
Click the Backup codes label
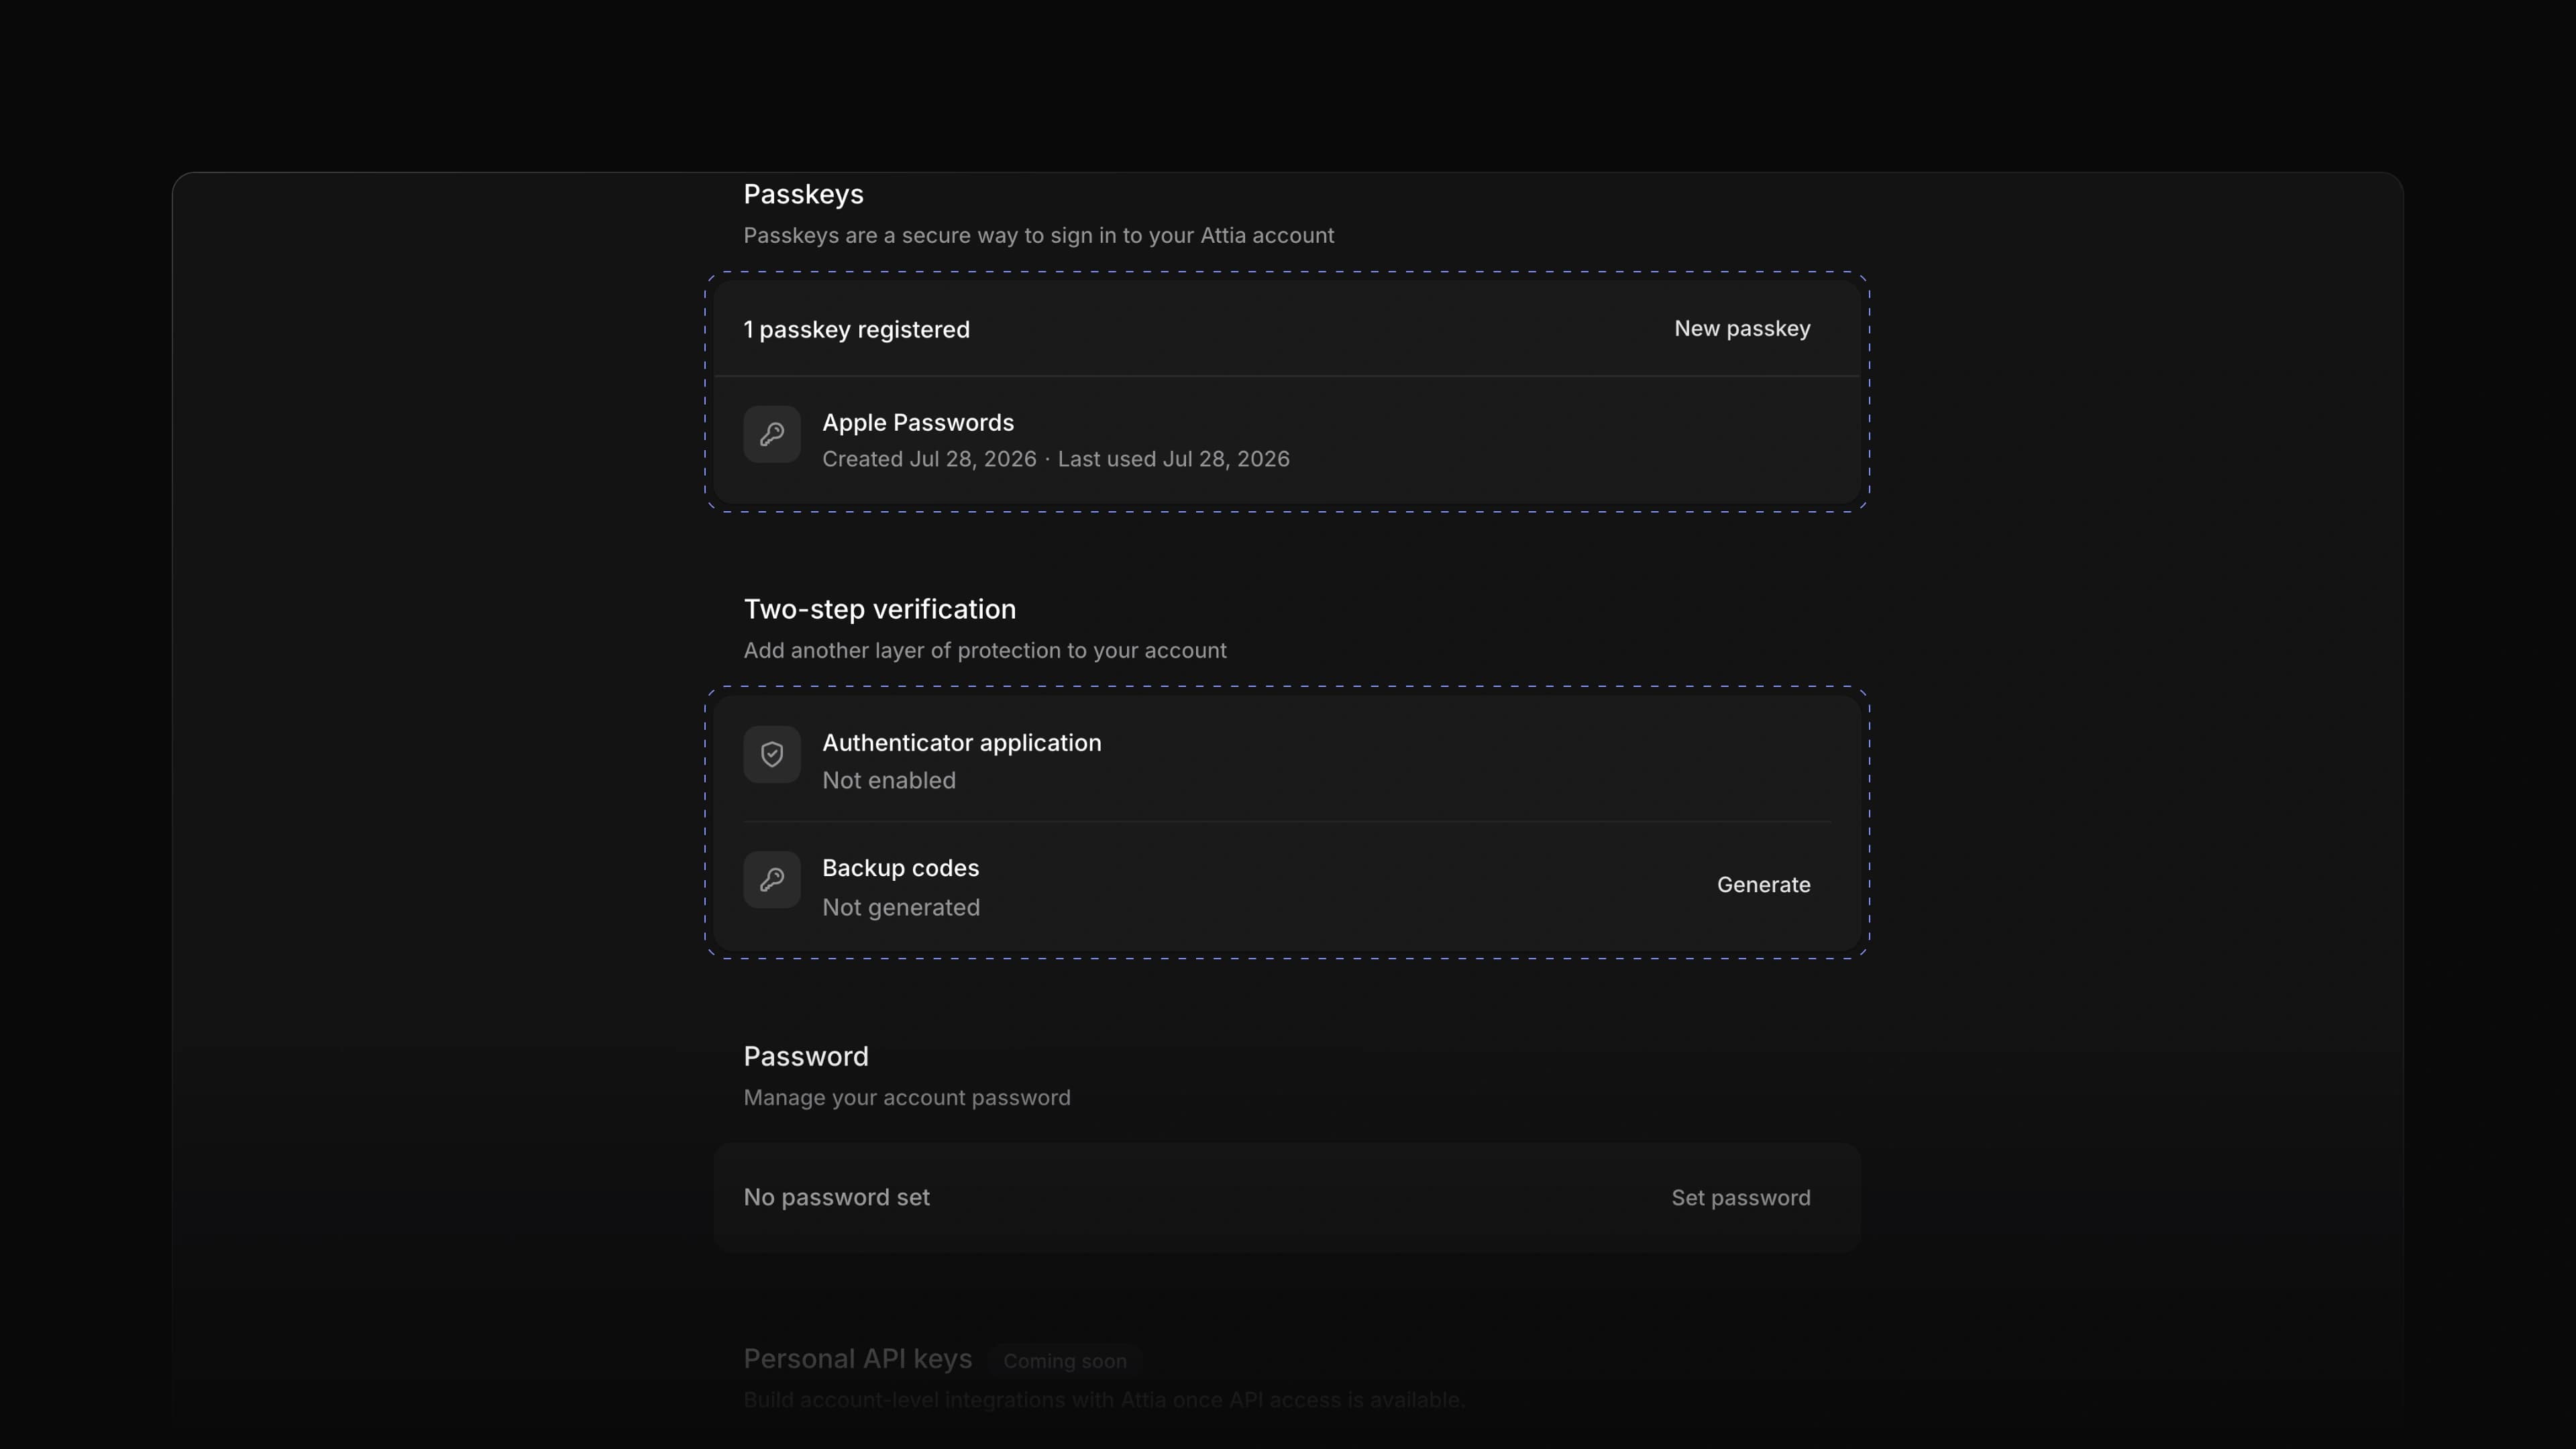pos(900,868)
